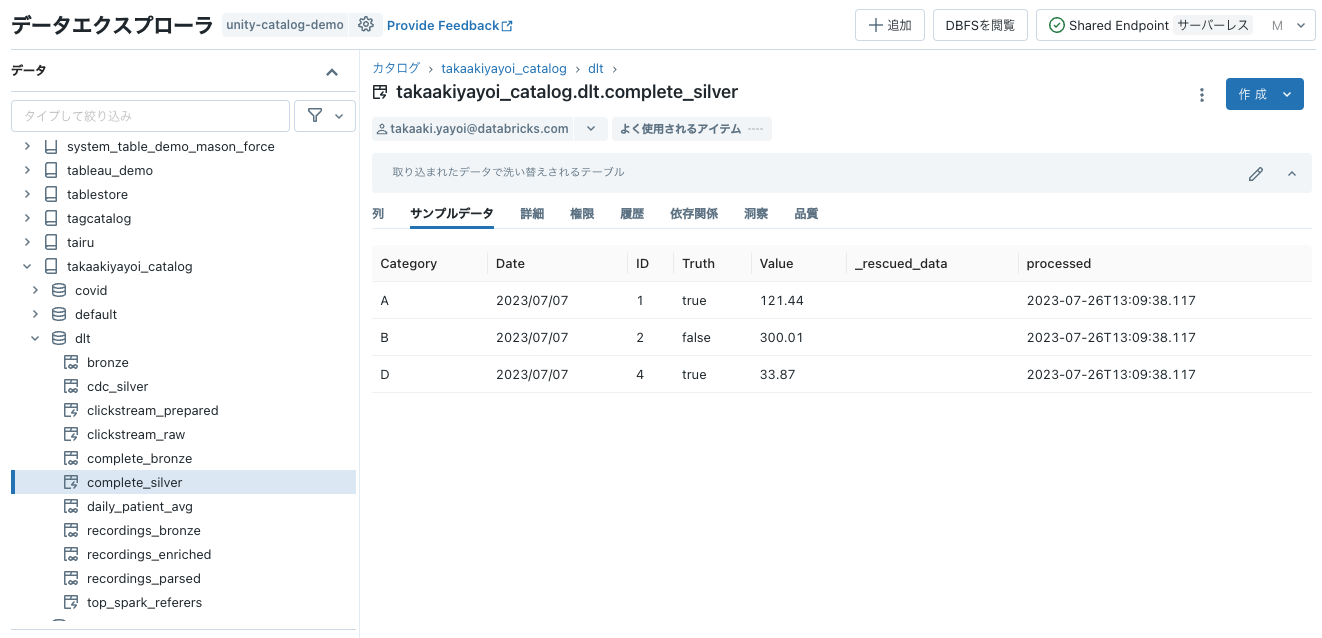Click the recordings_enriched table icon
Screen dimensions: 1322x638
click(x=72, y=554)
